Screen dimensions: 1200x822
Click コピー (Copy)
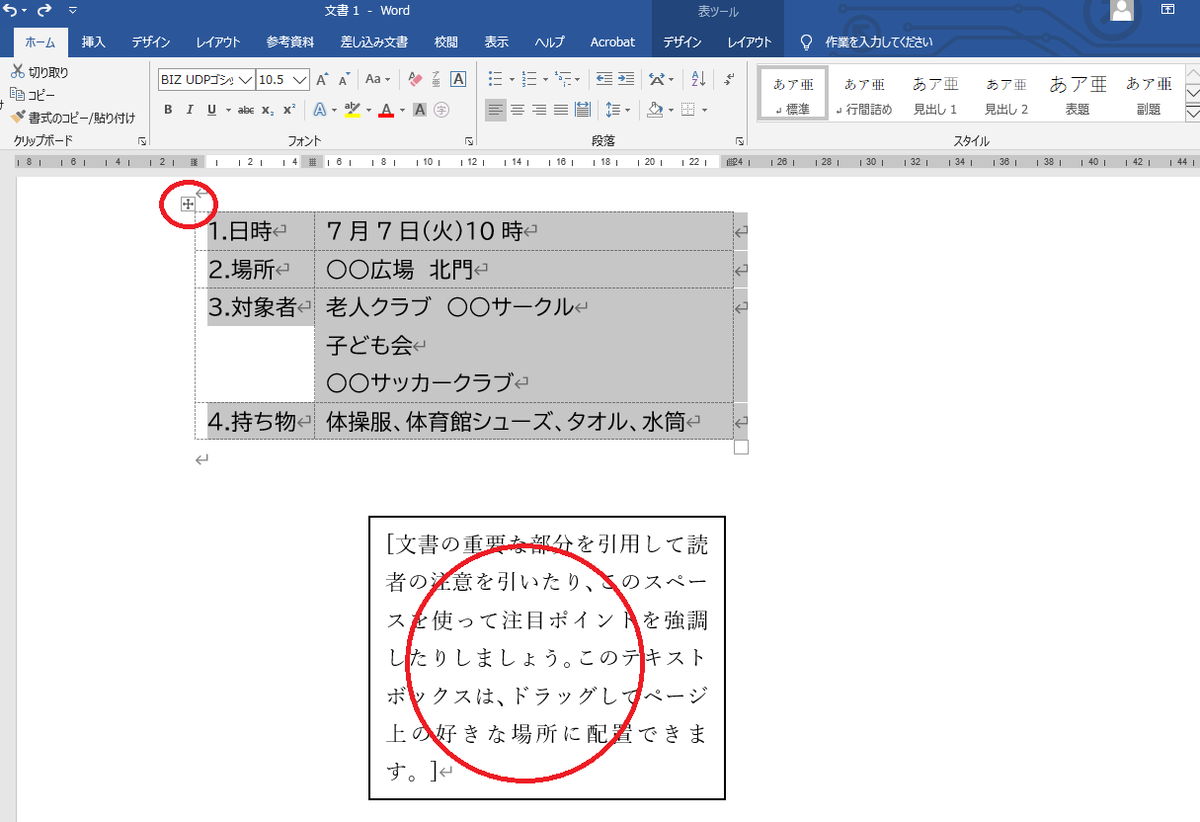pos(33,95)
